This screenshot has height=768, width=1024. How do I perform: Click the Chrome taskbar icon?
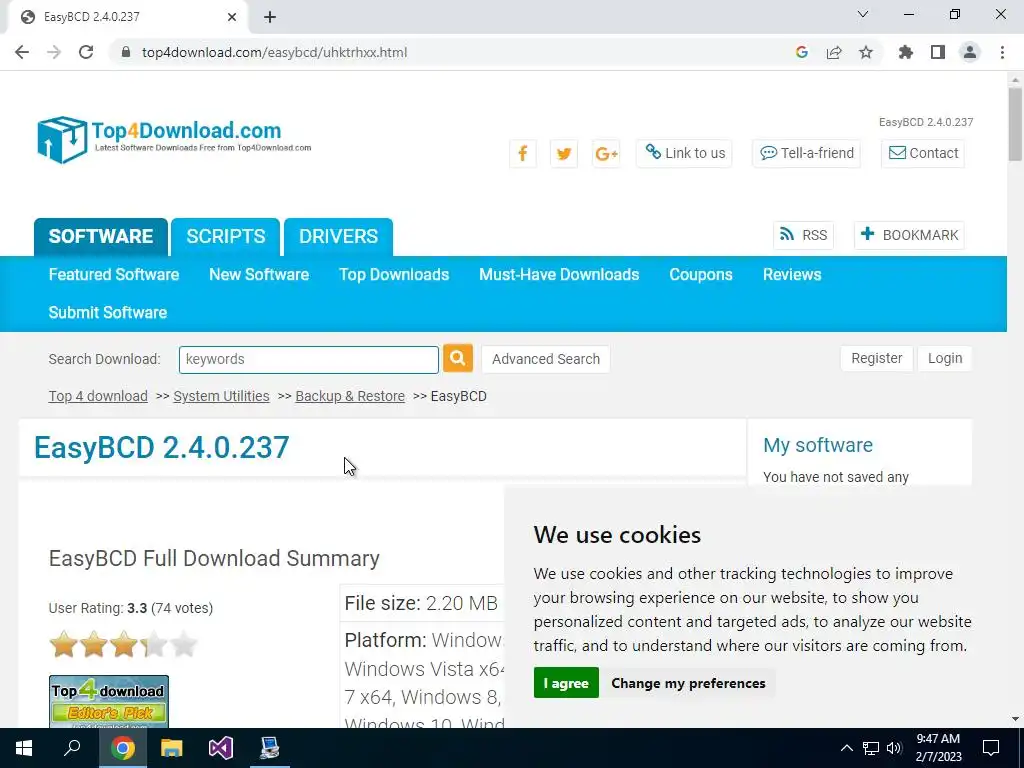point(122,748)
